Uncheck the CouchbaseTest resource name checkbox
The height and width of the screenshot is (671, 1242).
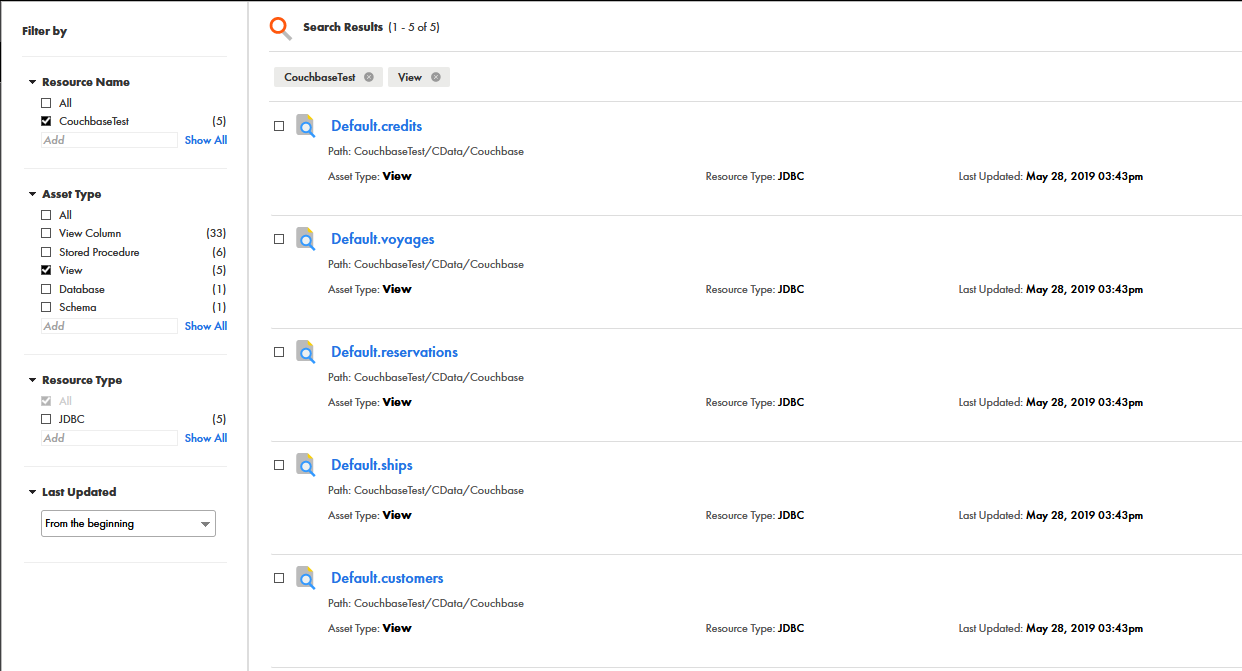46,121
